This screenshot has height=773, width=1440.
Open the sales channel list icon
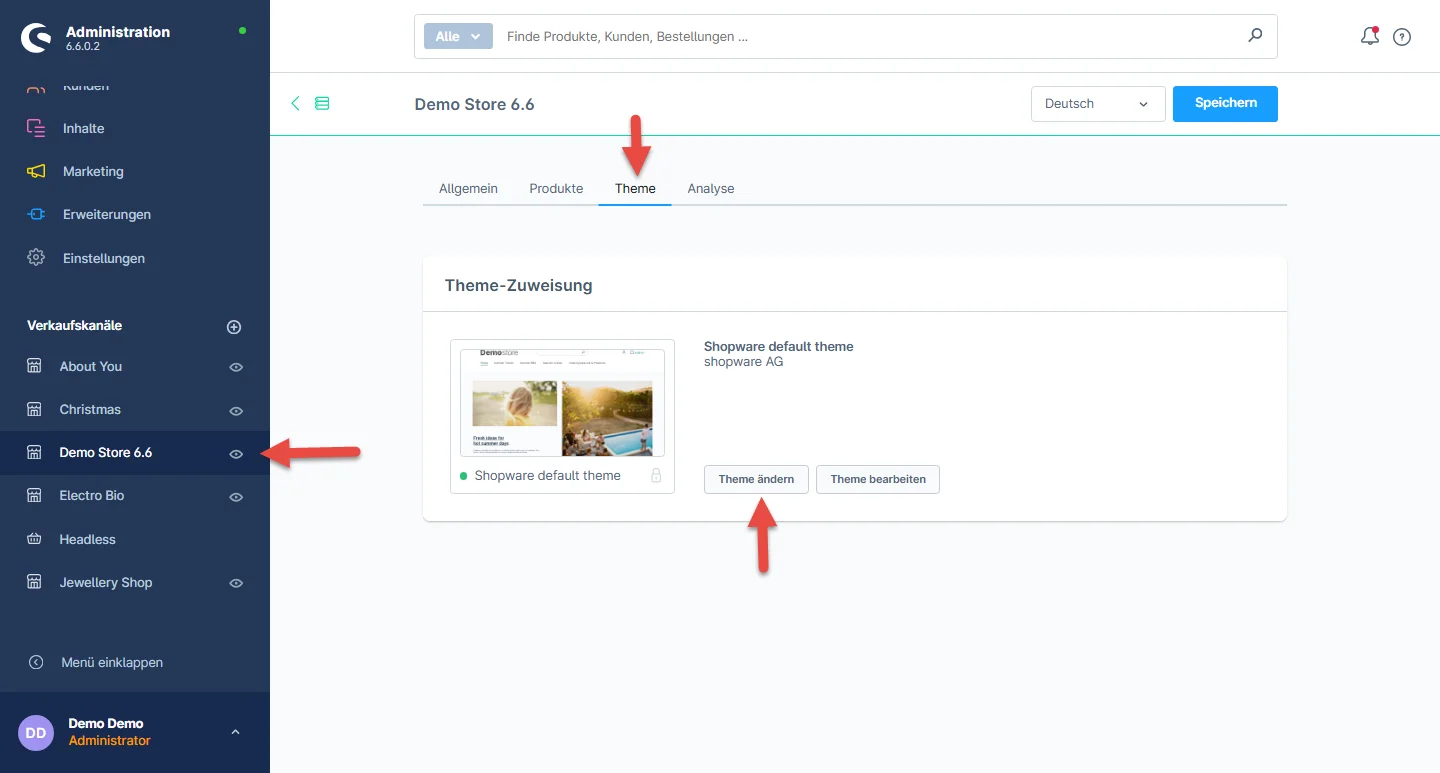point(322,103)
